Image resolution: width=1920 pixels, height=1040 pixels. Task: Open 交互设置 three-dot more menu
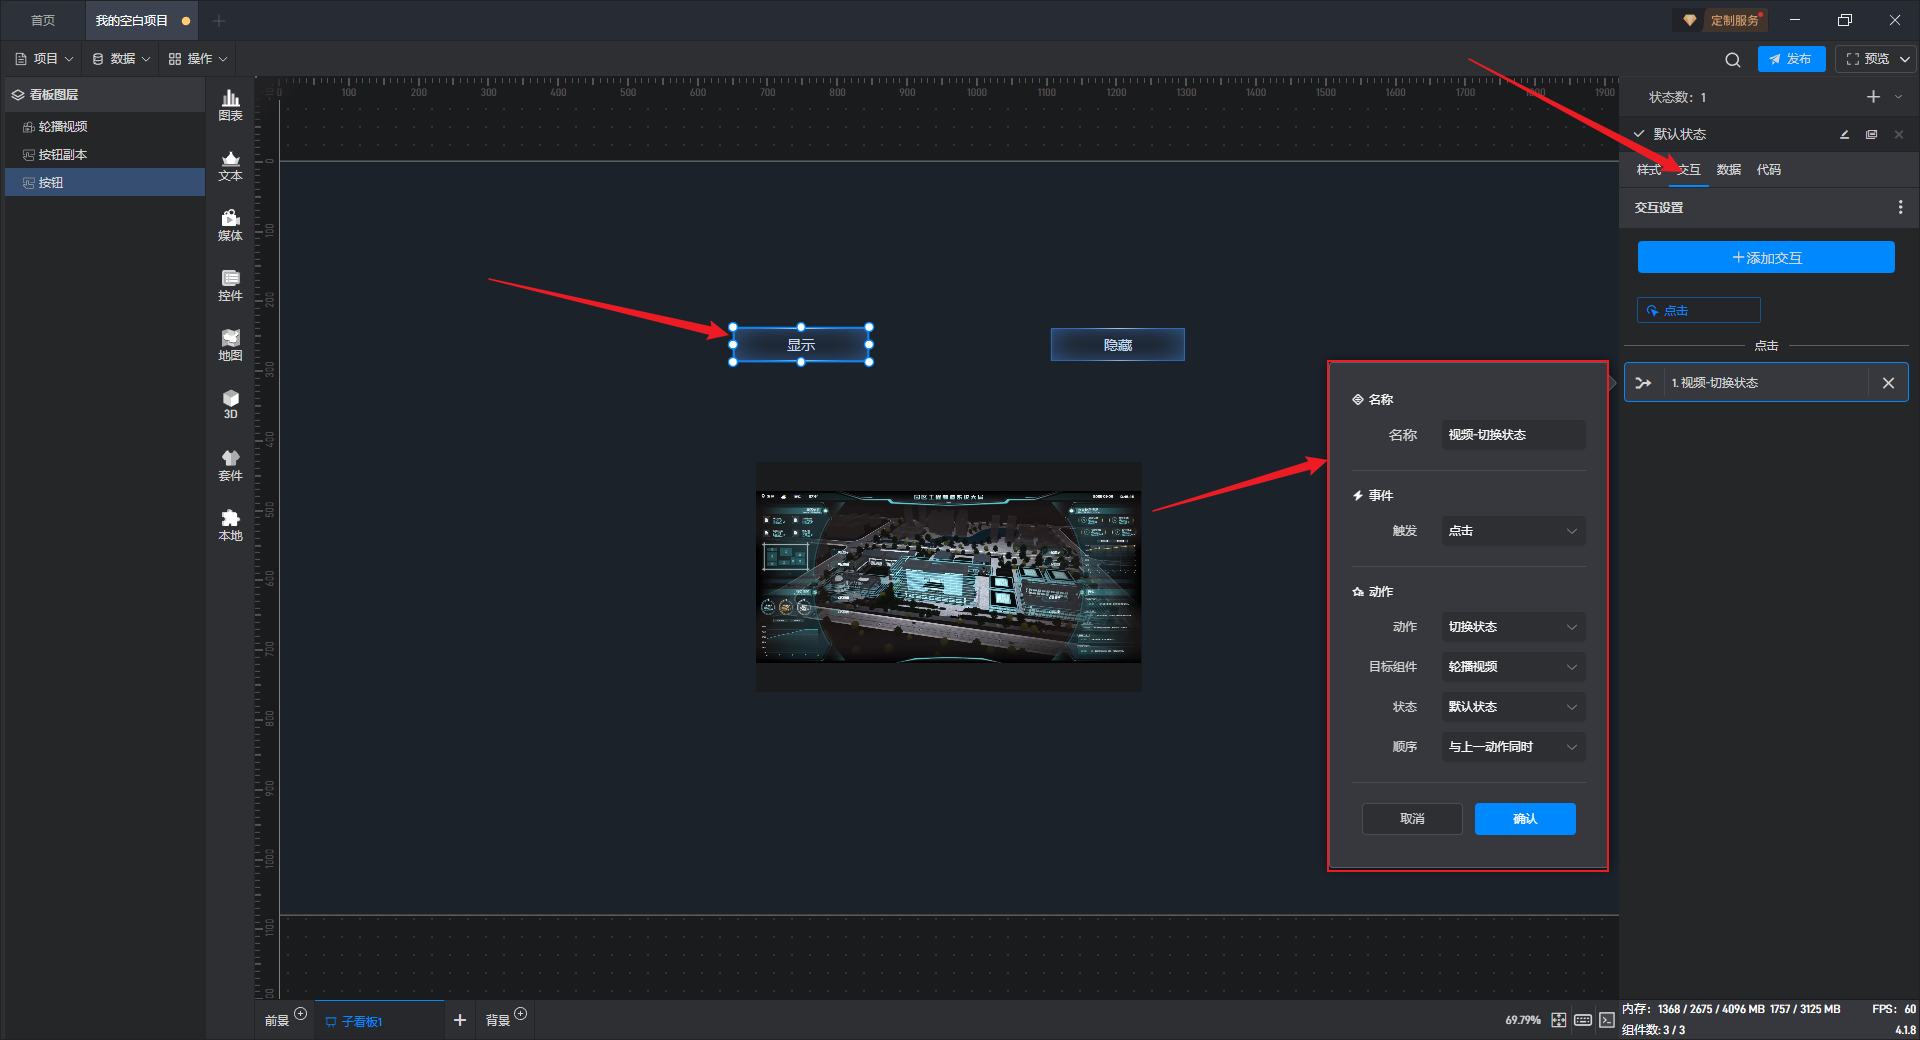pos(1900,207)
